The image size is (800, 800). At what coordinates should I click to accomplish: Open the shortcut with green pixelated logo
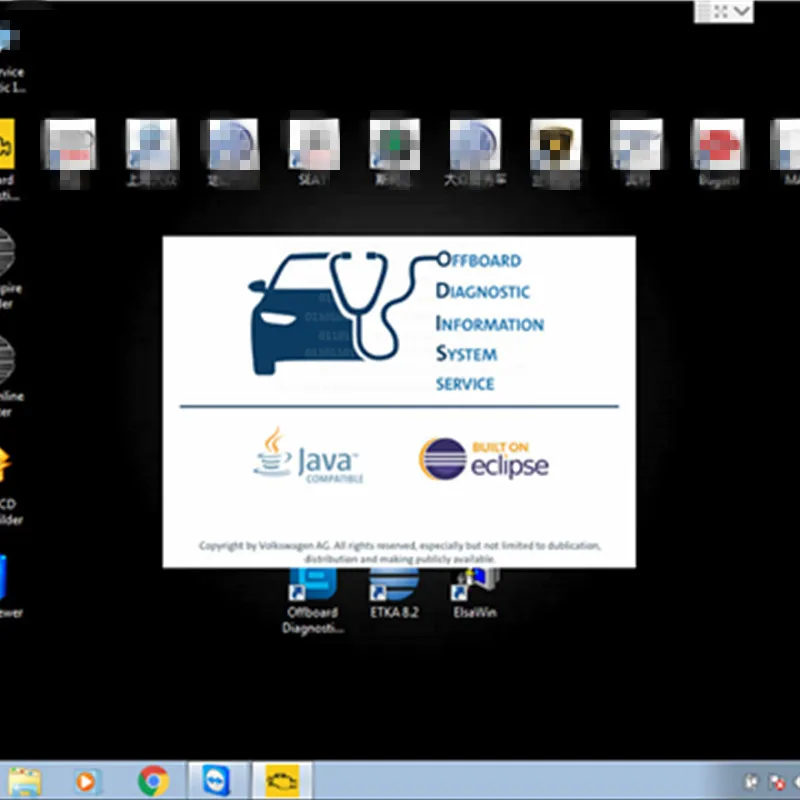[394, 152]
